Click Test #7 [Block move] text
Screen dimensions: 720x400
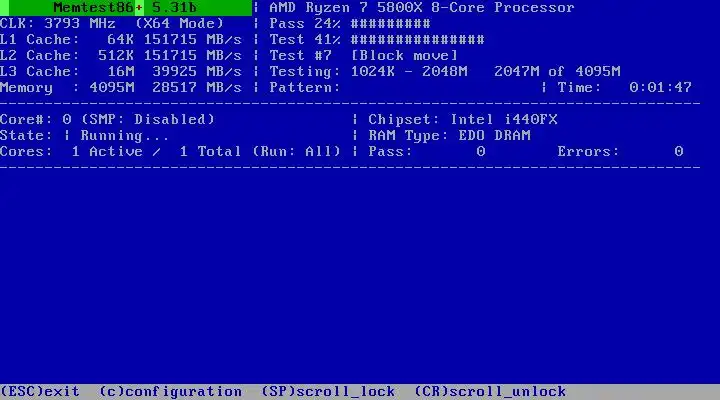pos(364,56)
